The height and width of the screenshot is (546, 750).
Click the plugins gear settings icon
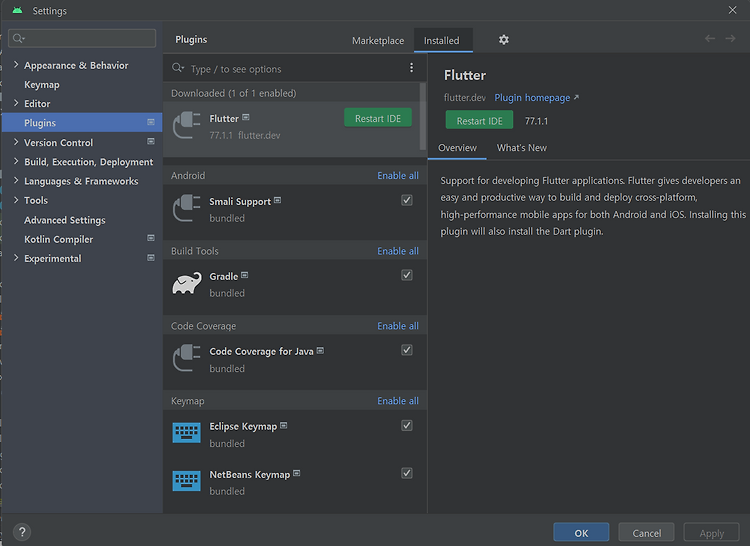(504, 40)
